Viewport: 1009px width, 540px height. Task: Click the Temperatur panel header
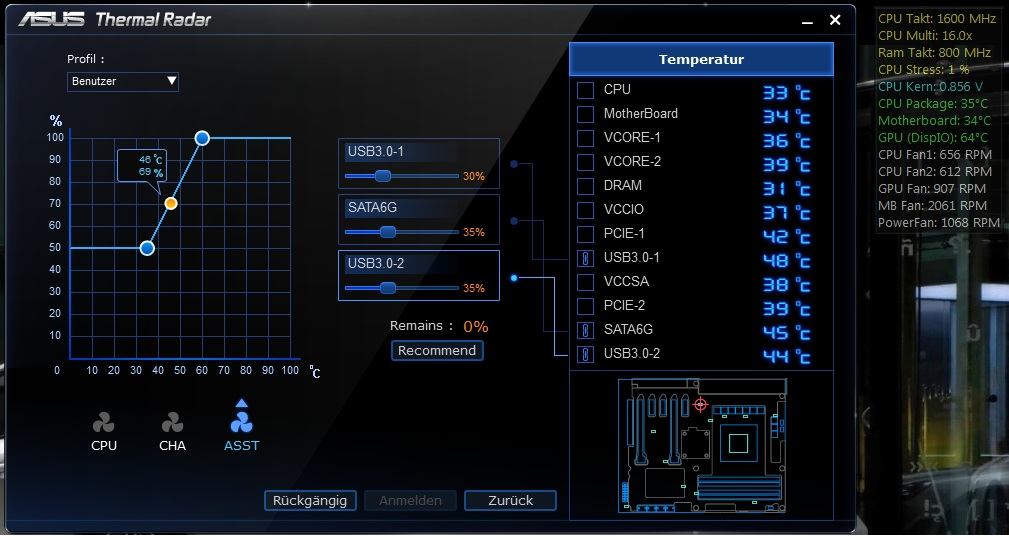coord(701,59)
